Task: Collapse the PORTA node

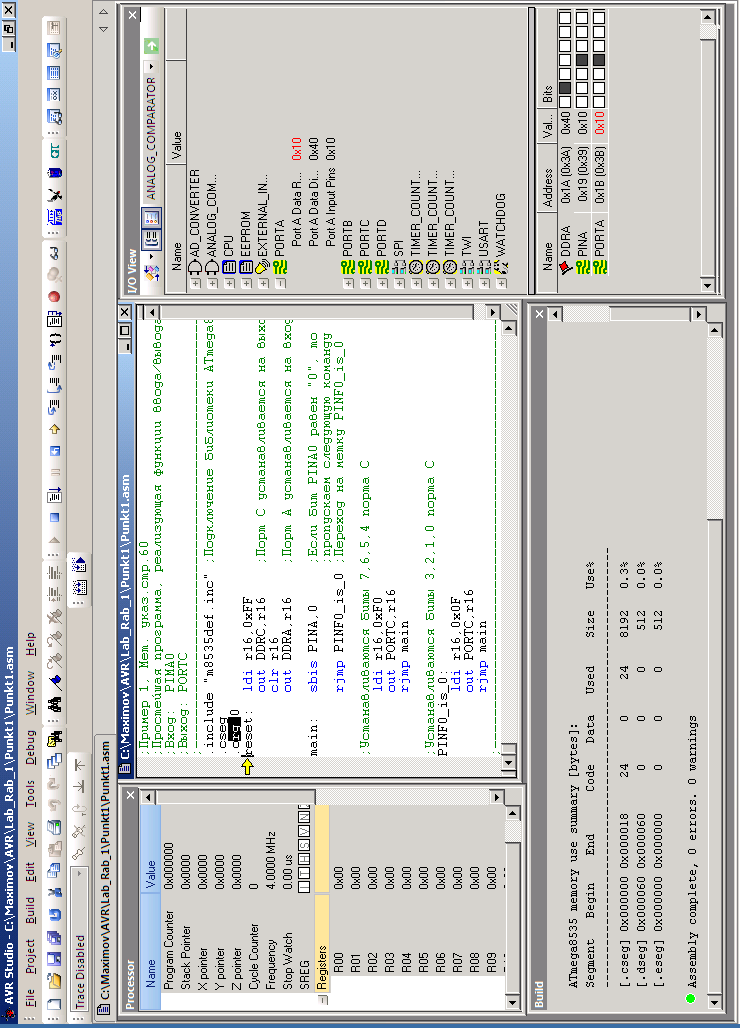Action: coord(280,283)
